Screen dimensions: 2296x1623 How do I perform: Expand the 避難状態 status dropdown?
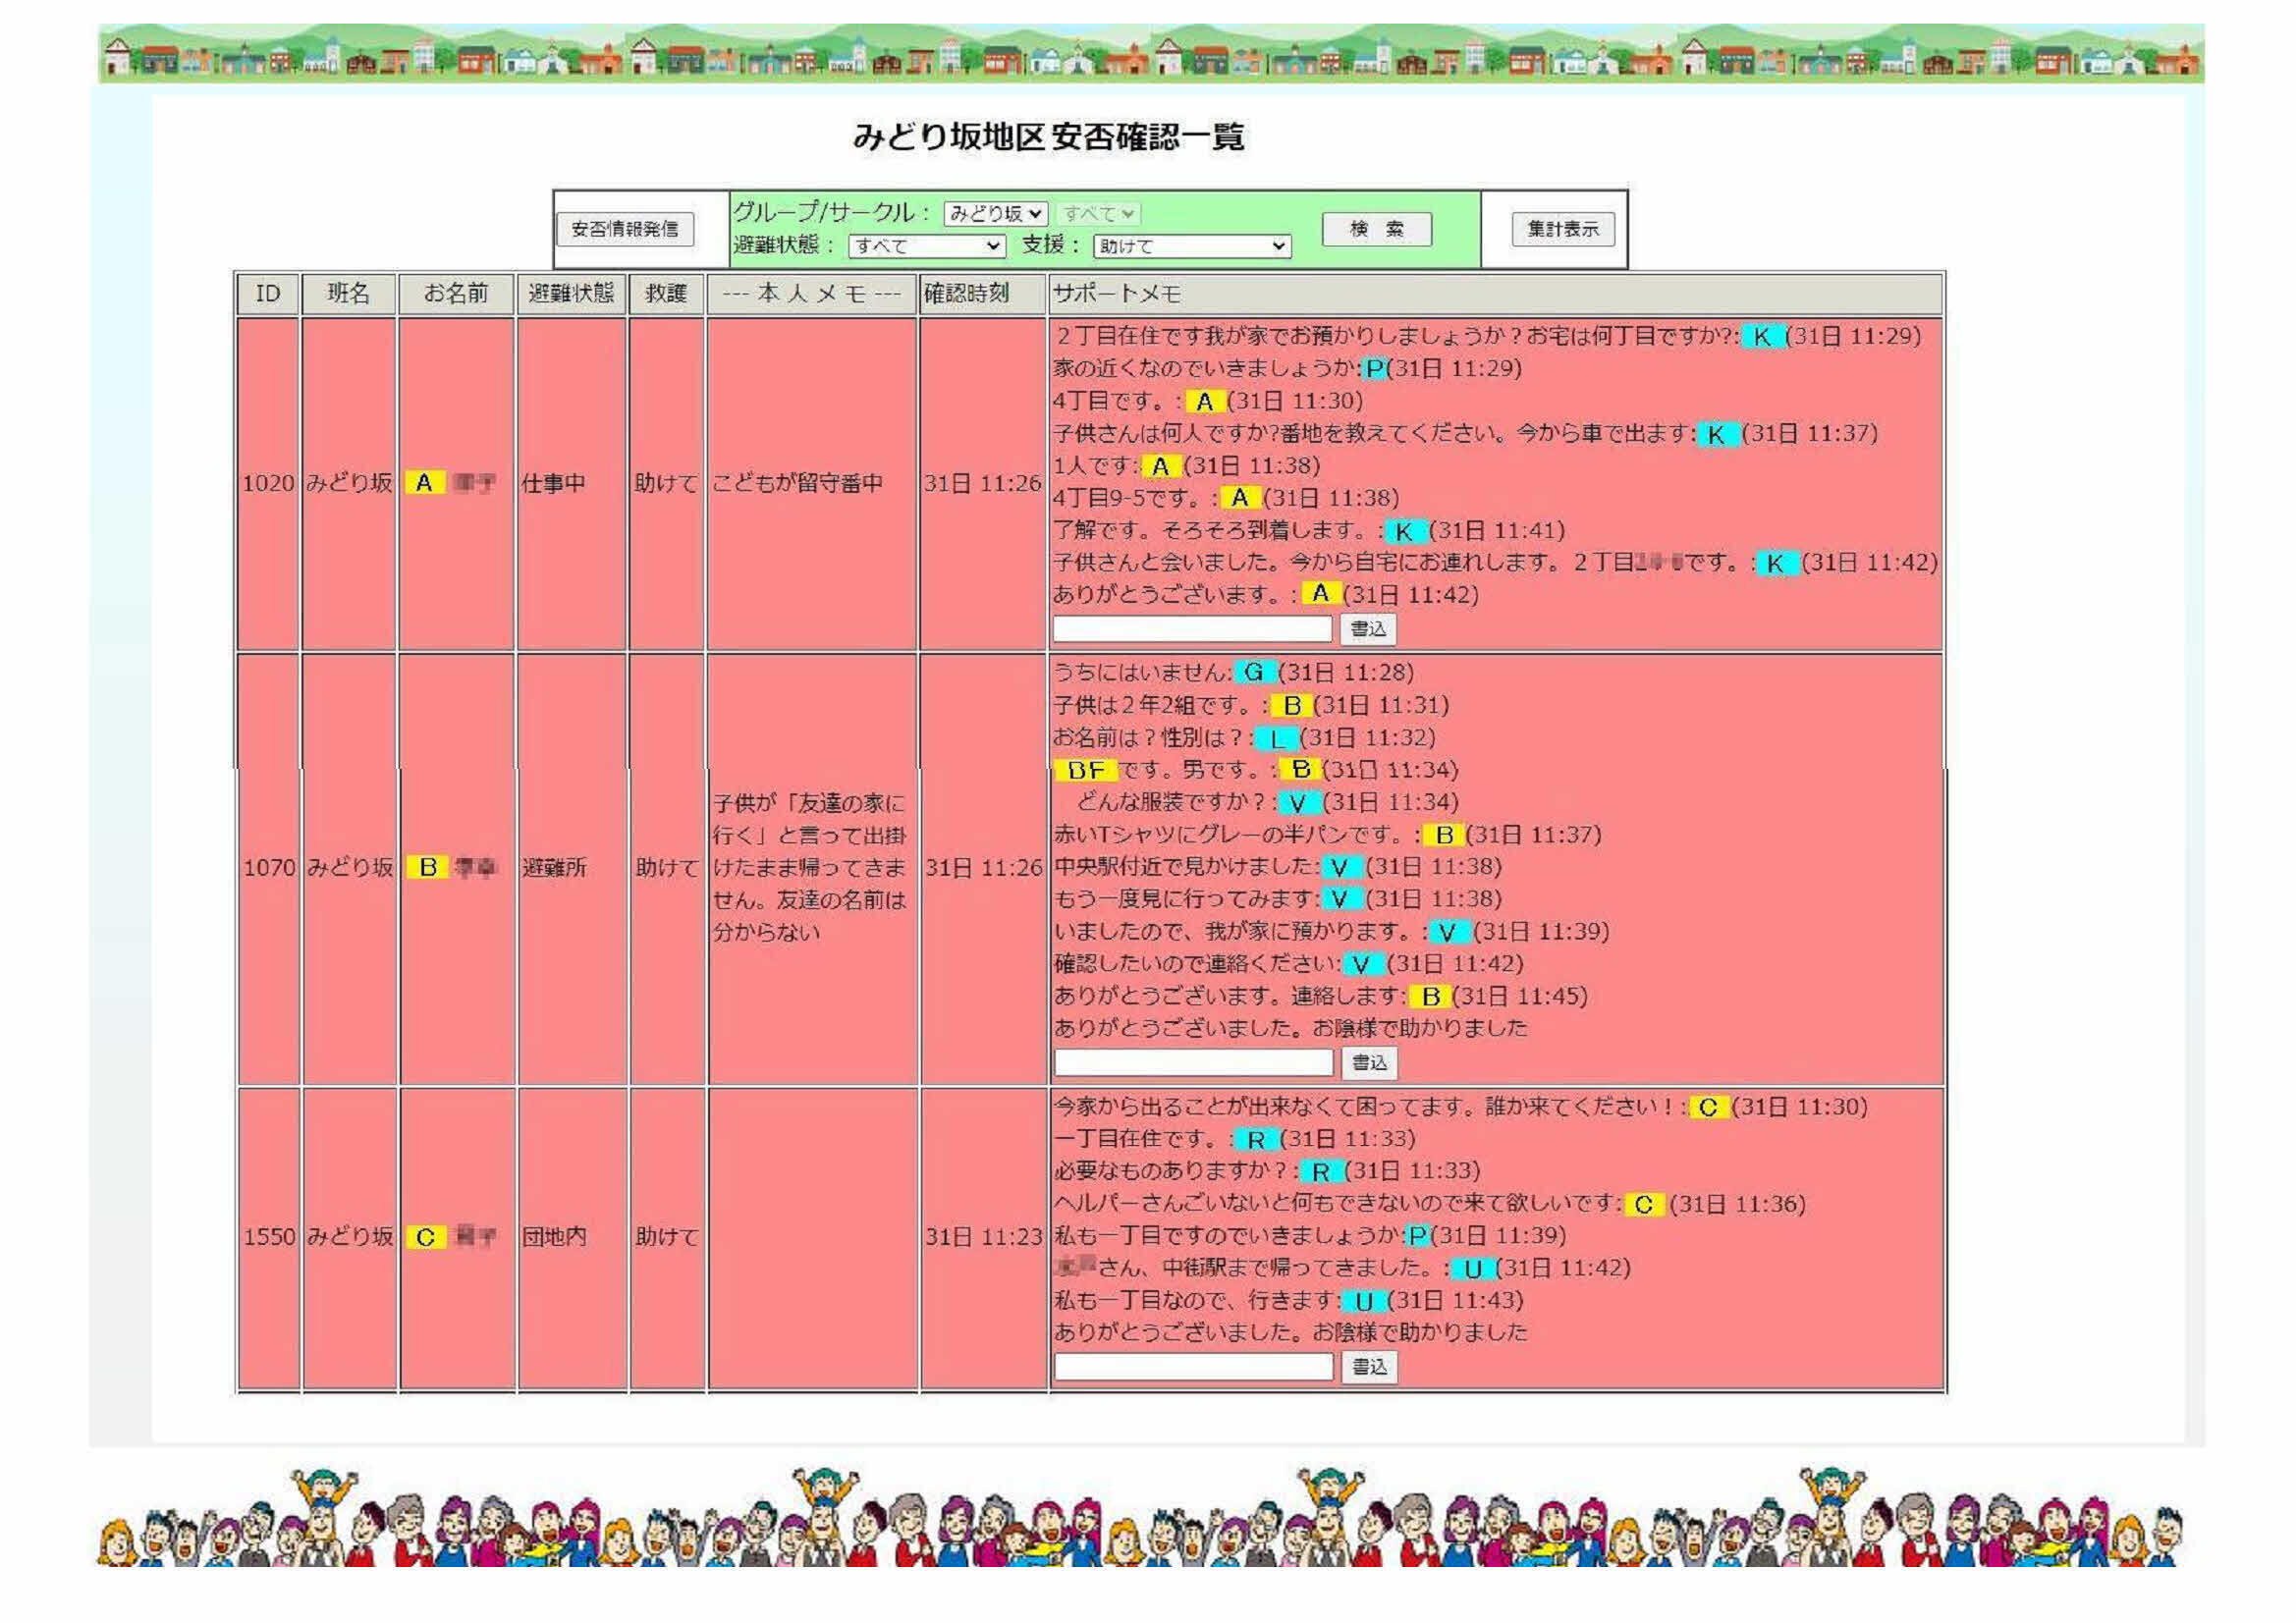click(926, 246)
